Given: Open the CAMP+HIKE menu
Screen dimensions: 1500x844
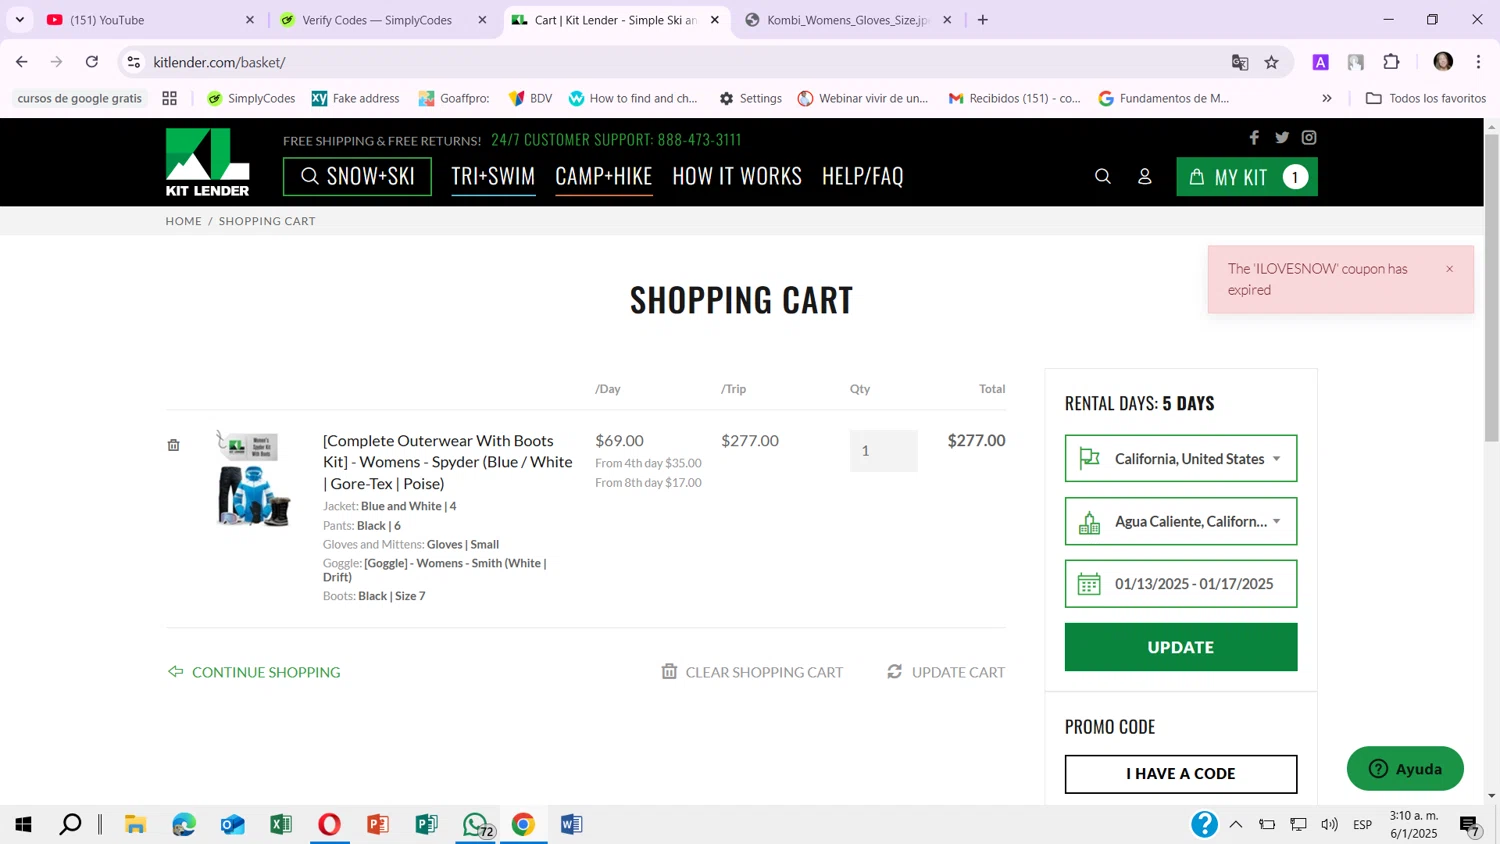Looking at the screenshot, I should pyautogui.click(x=604, y=176).
